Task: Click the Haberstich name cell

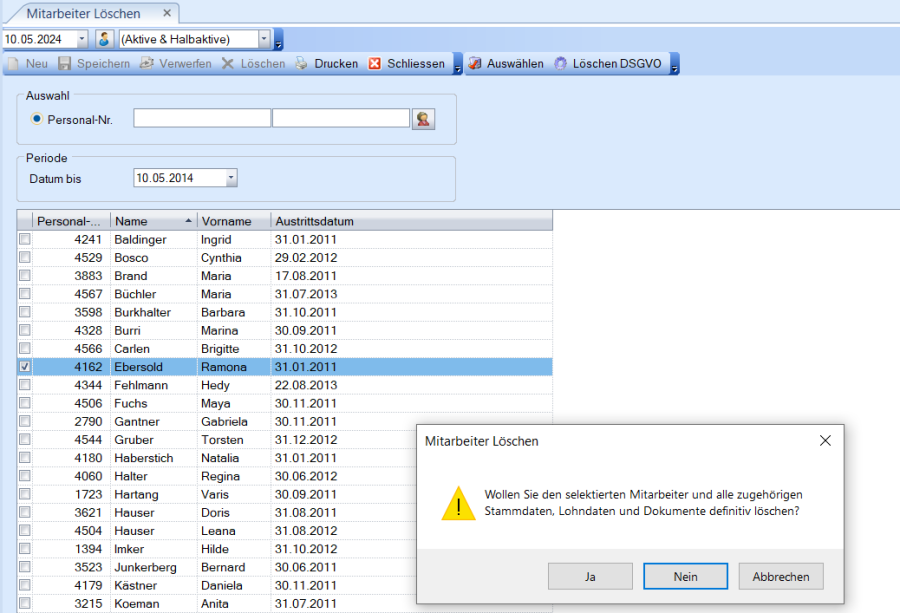Action: pos(154,457)
